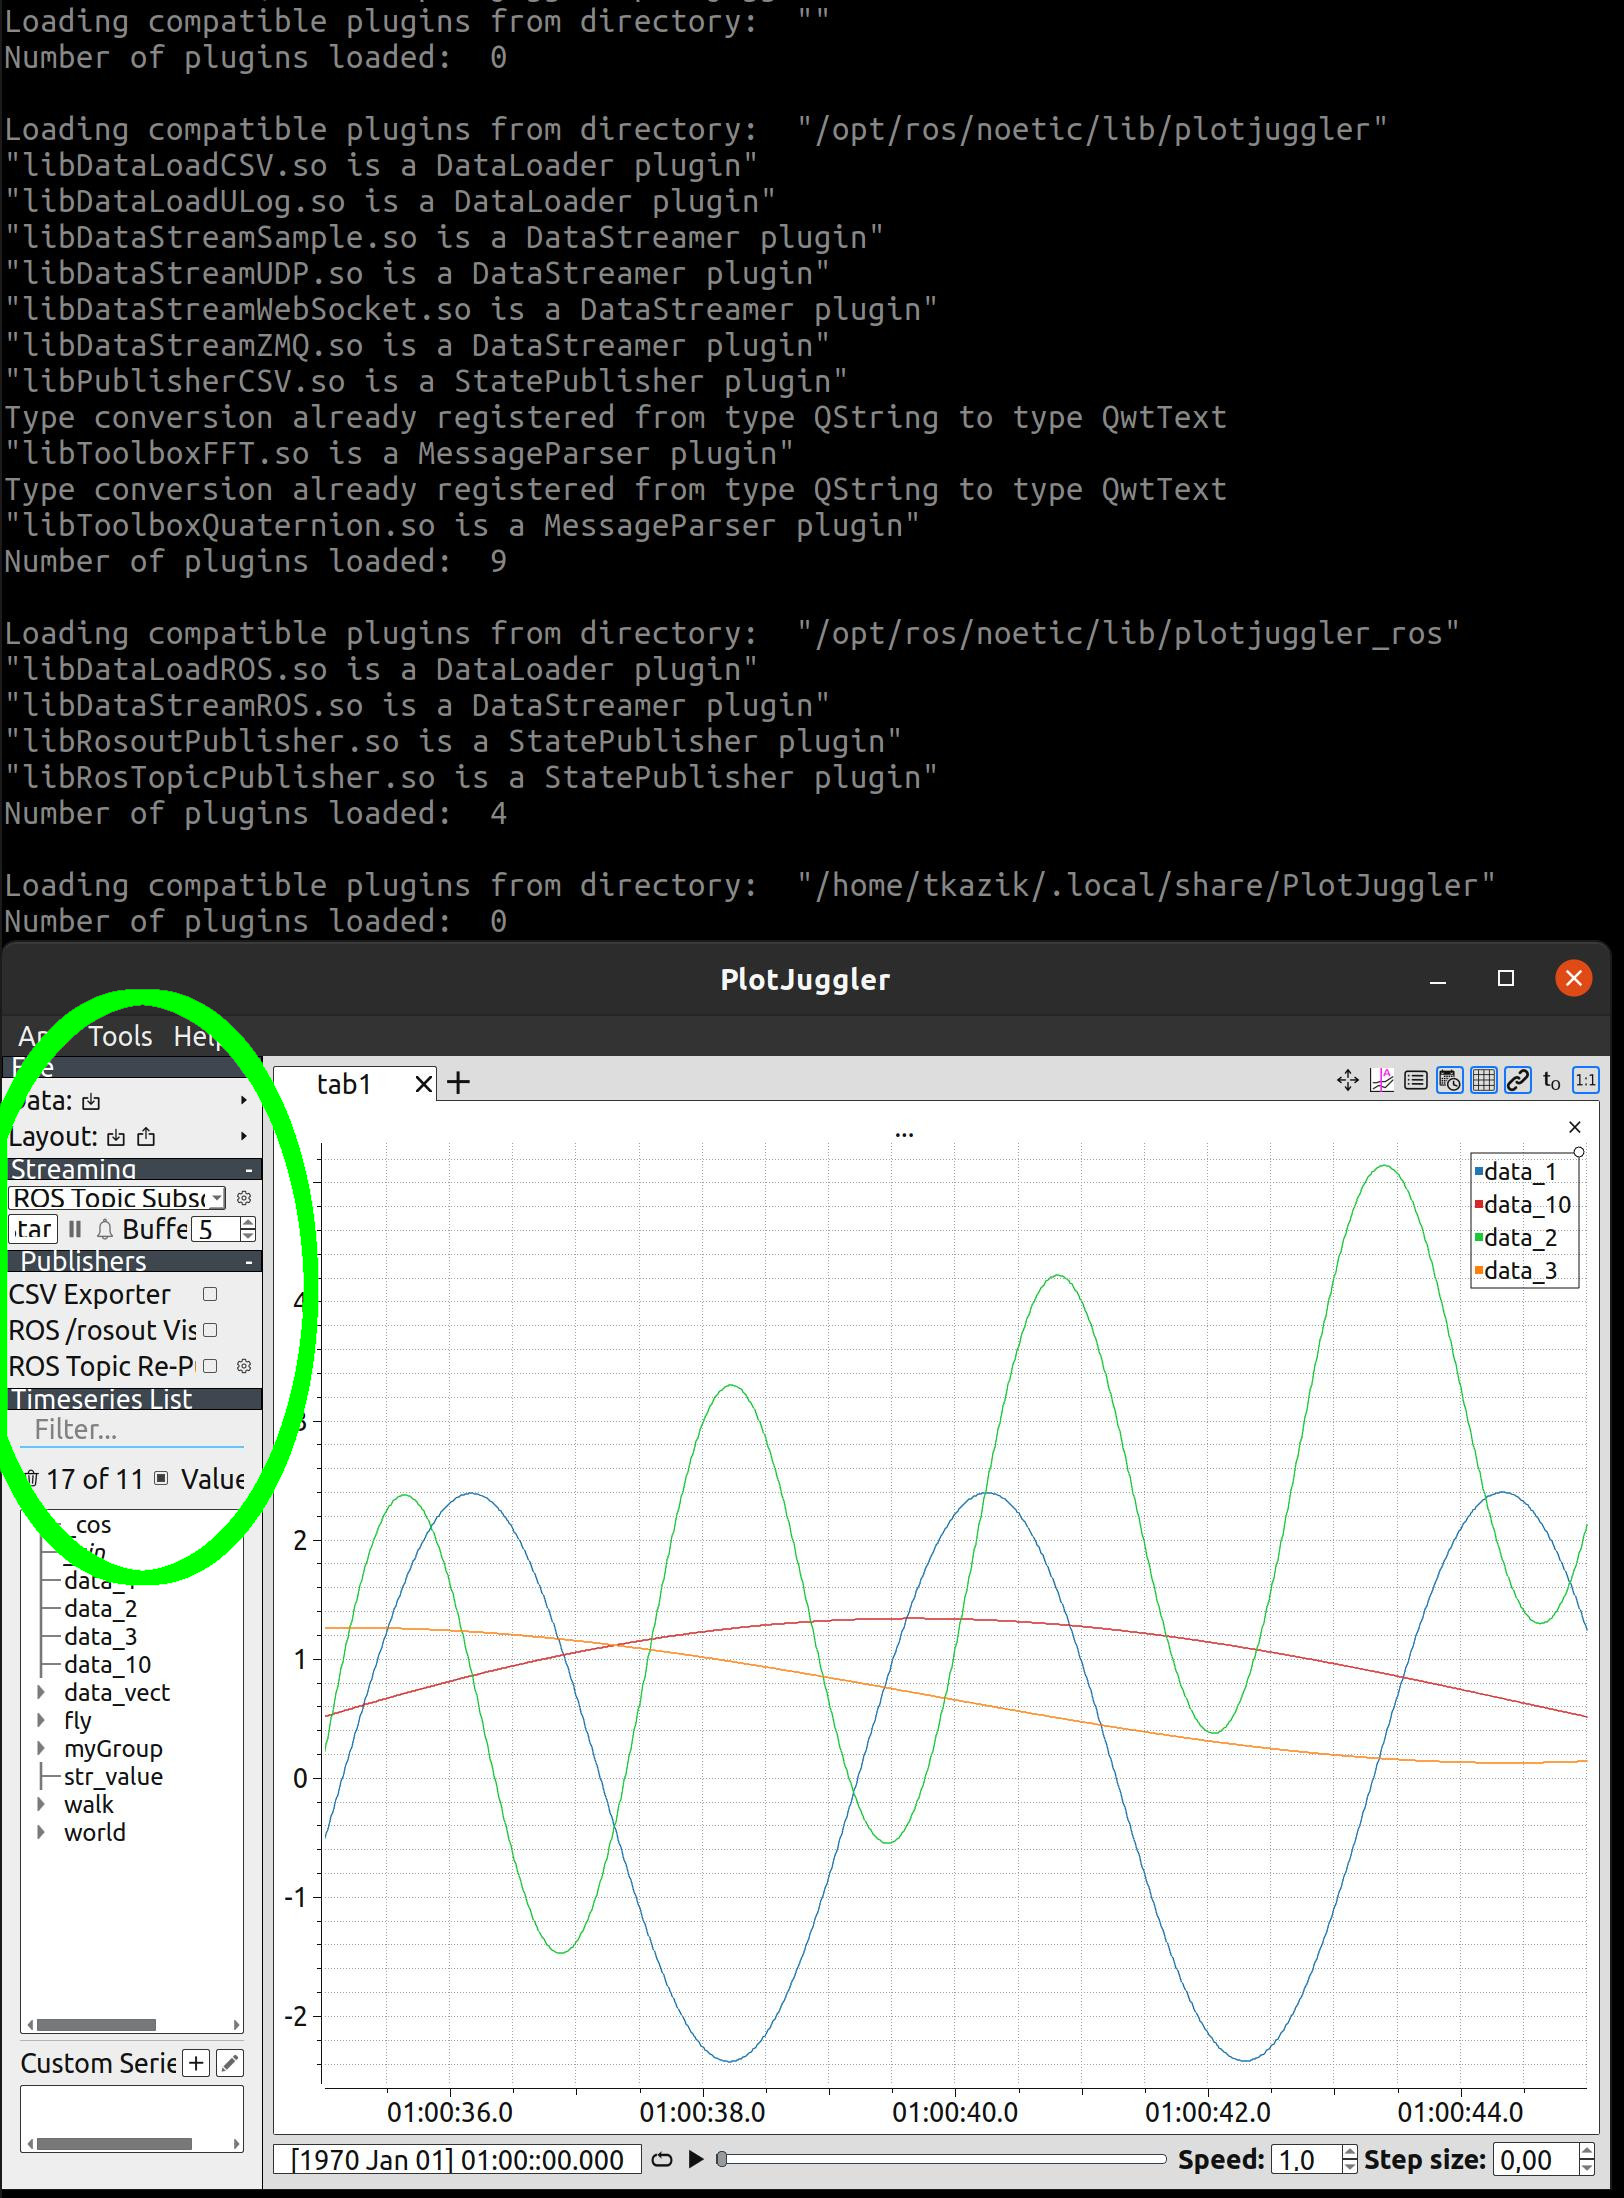Open the Tools menu

coord(119,1036)
